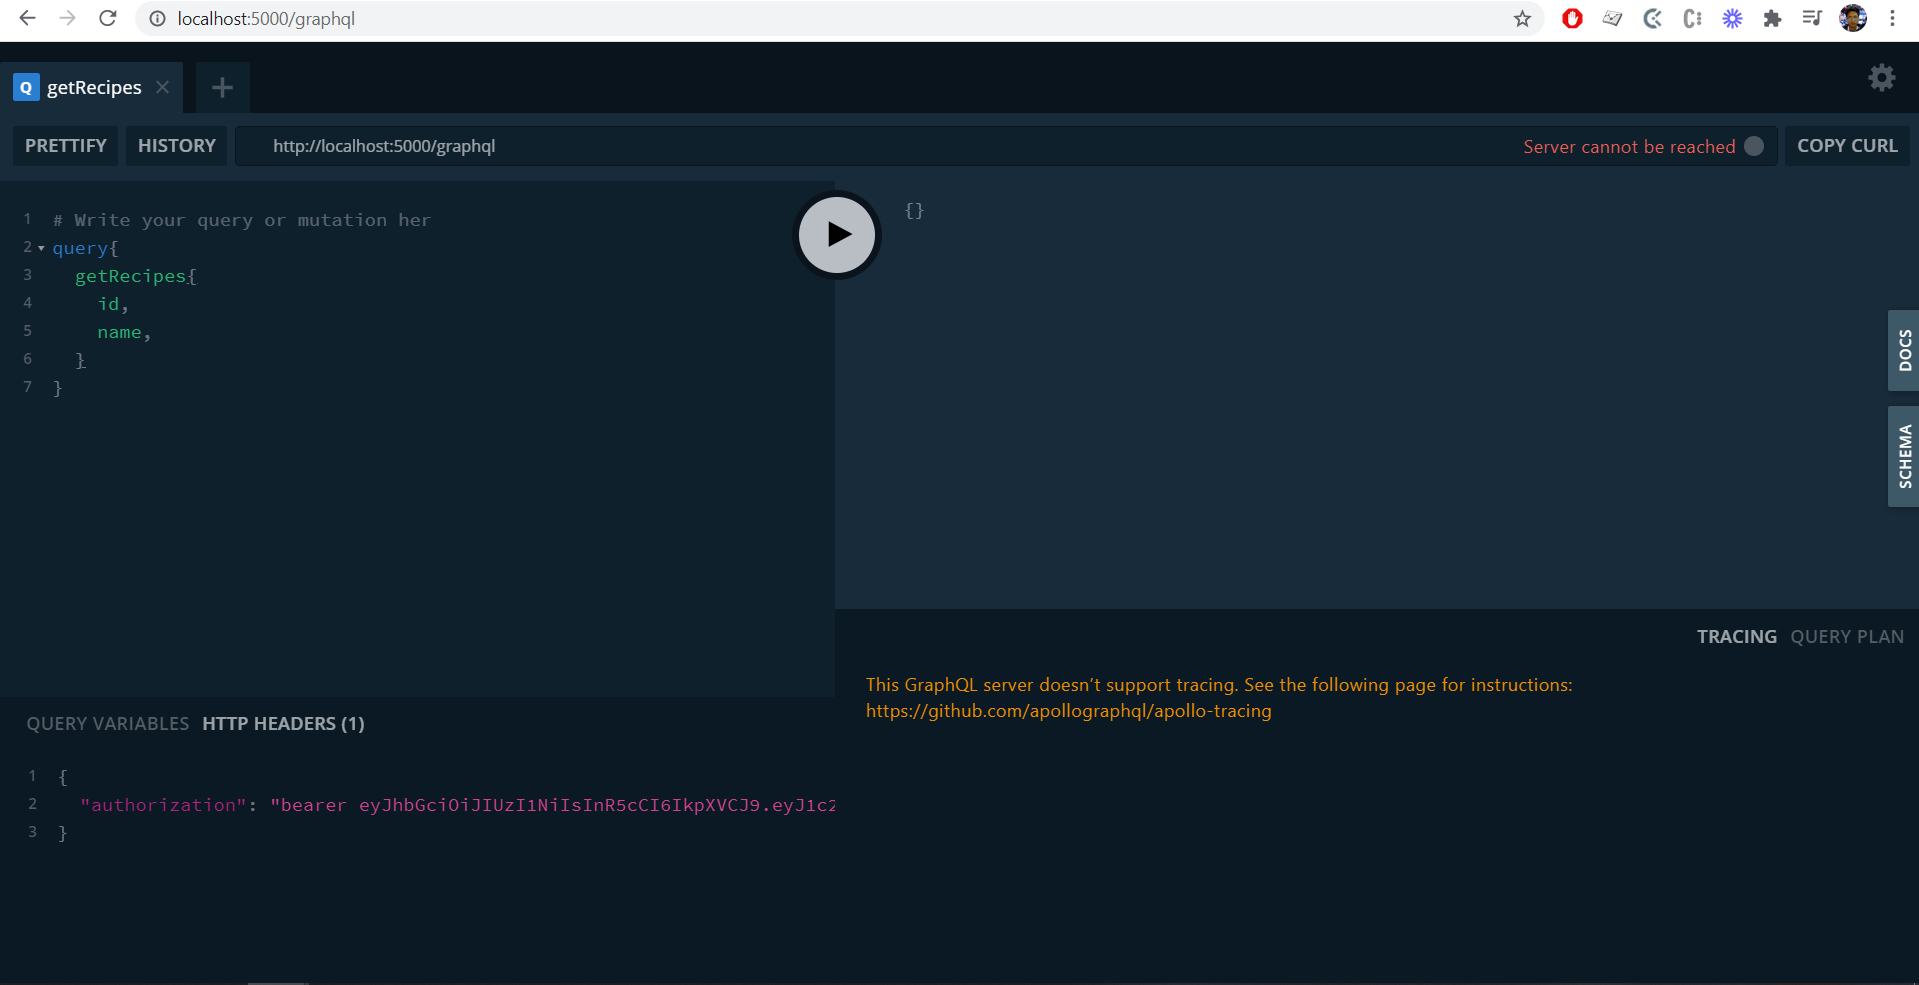Switch to the TRACING tab
Image resolution: width=1919 pixels, height=985 pixels.
(1736, 636)
